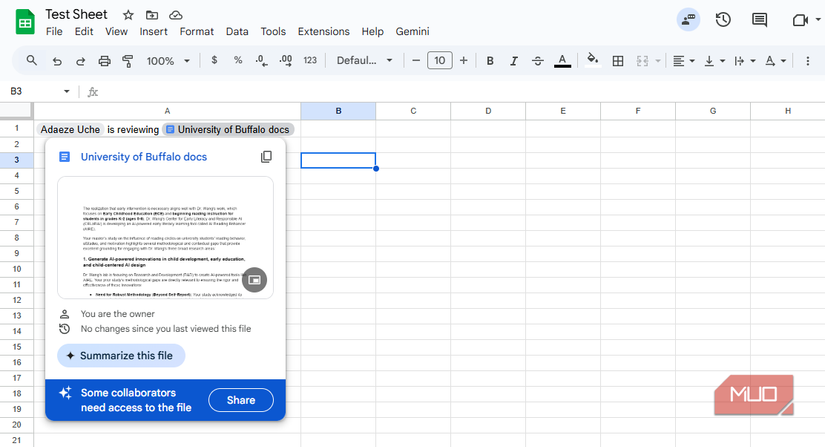Viewport: 825px width, 447px height.
Task: Copy link icon in the file card
Action: (x=266, y=157)
